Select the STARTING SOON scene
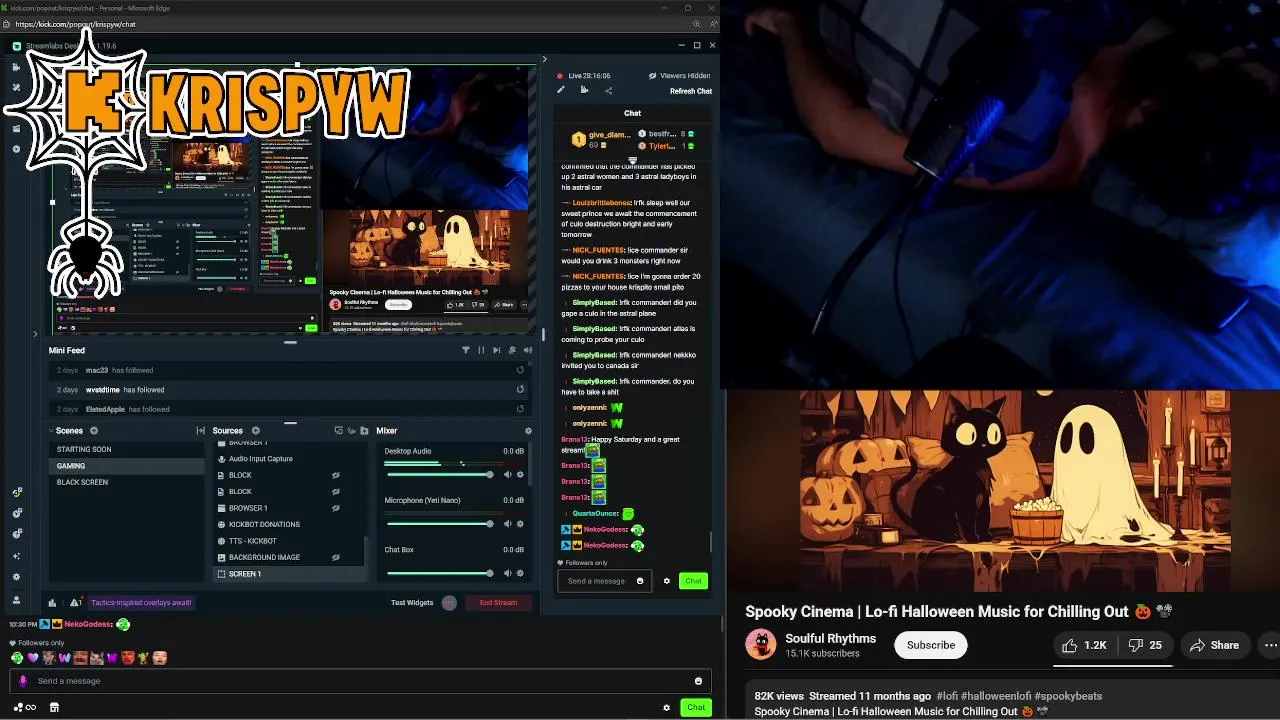1280x720 pixels. [126, 449]
